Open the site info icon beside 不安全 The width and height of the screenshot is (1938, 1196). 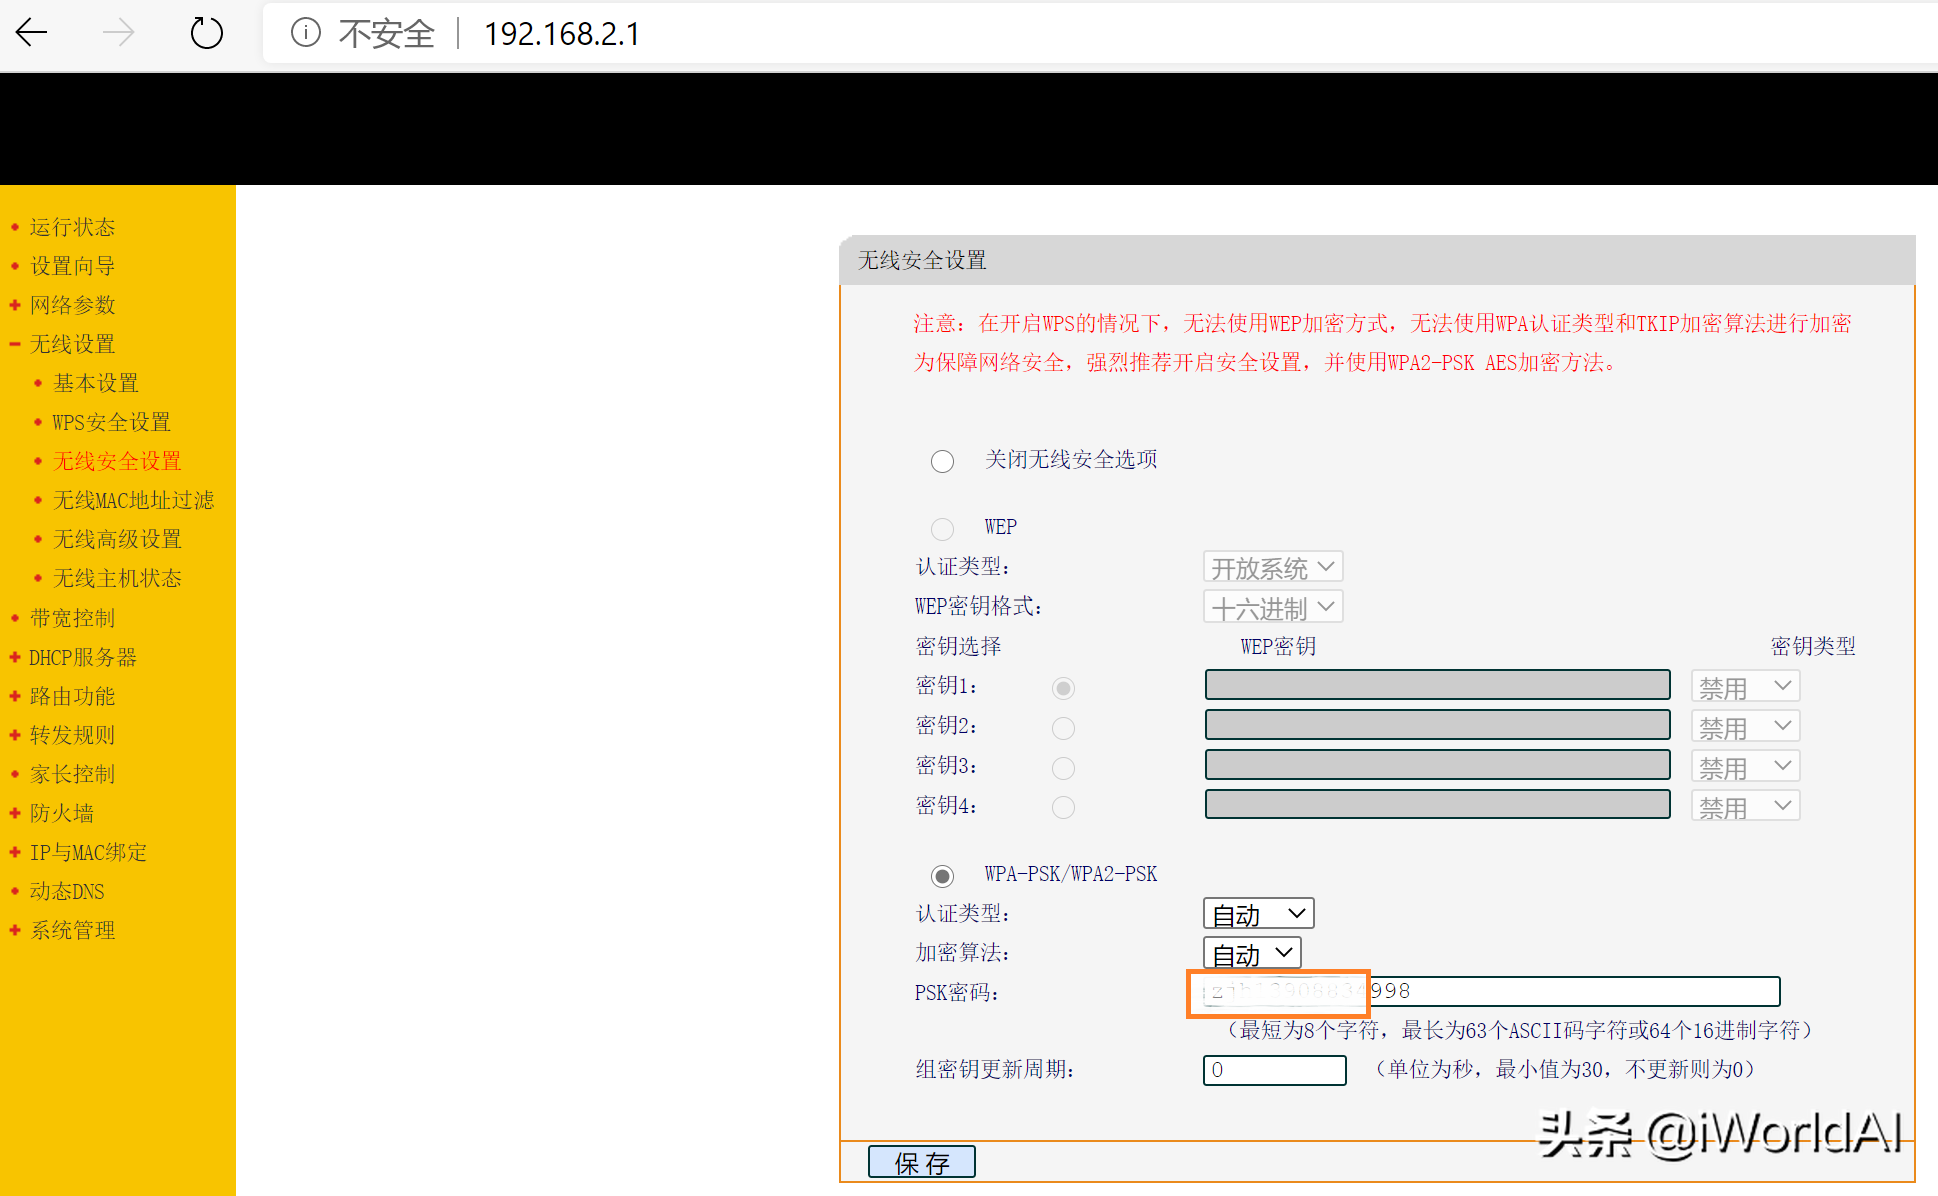pos(305,33)
